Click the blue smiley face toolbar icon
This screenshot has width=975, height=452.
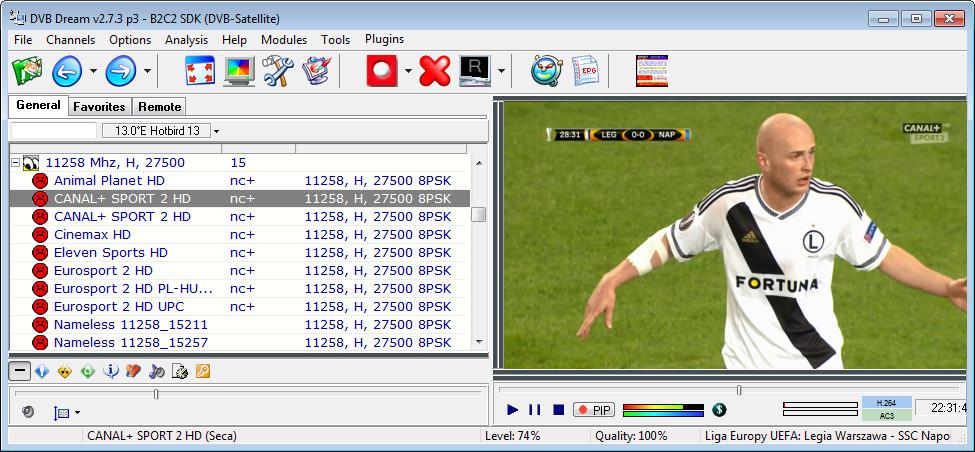tap(547, 71)
